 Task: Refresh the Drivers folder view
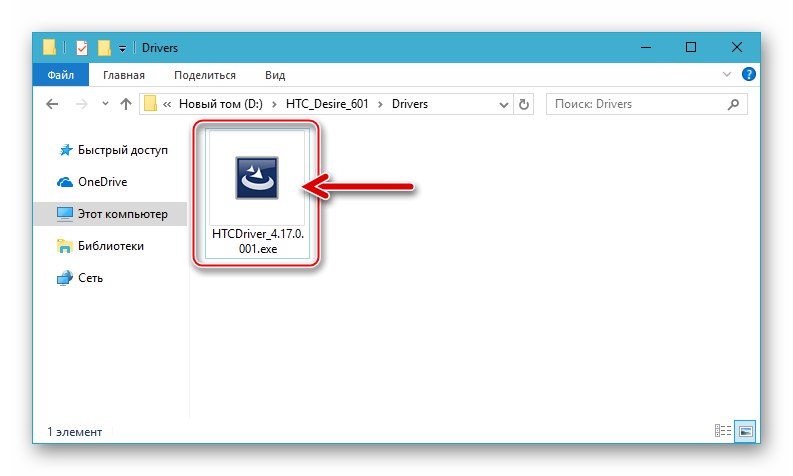pyautogui.click(x=524, y=104)
